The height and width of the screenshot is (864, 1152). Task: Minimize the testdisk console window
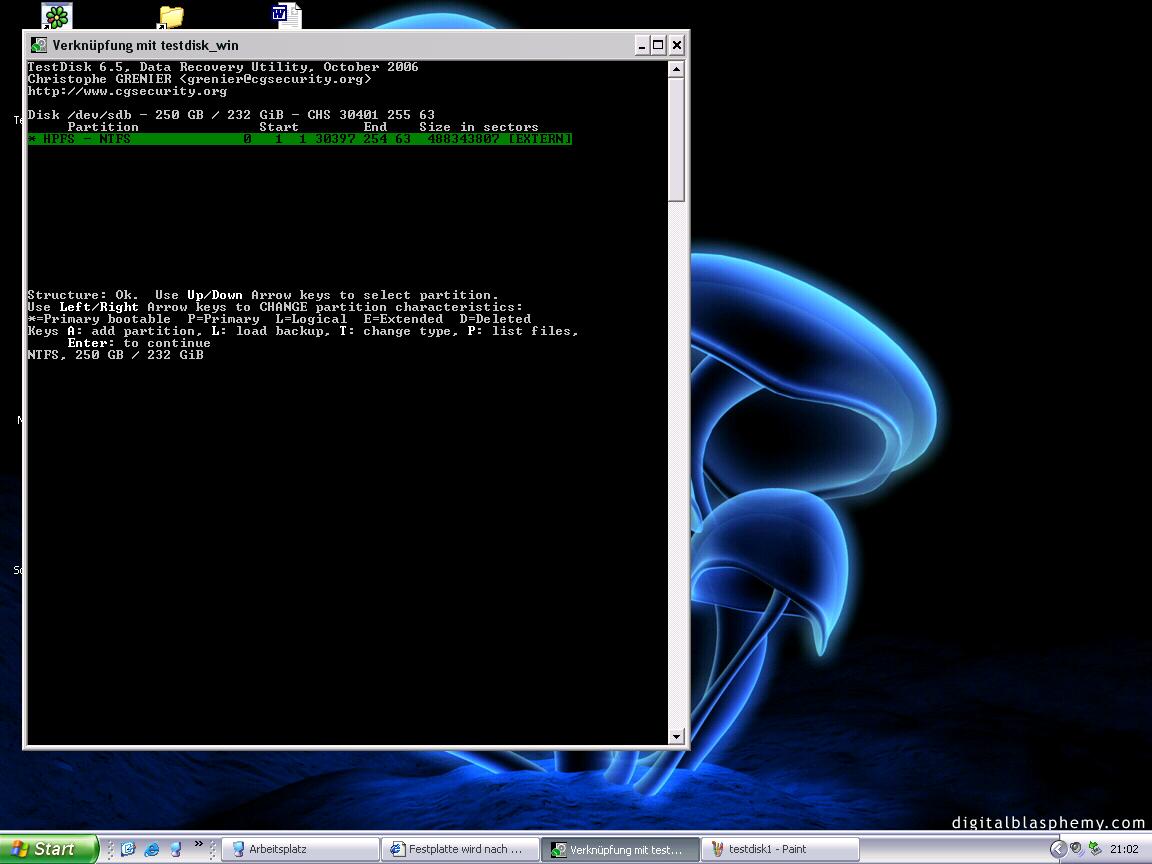click(x=641, y=46)
